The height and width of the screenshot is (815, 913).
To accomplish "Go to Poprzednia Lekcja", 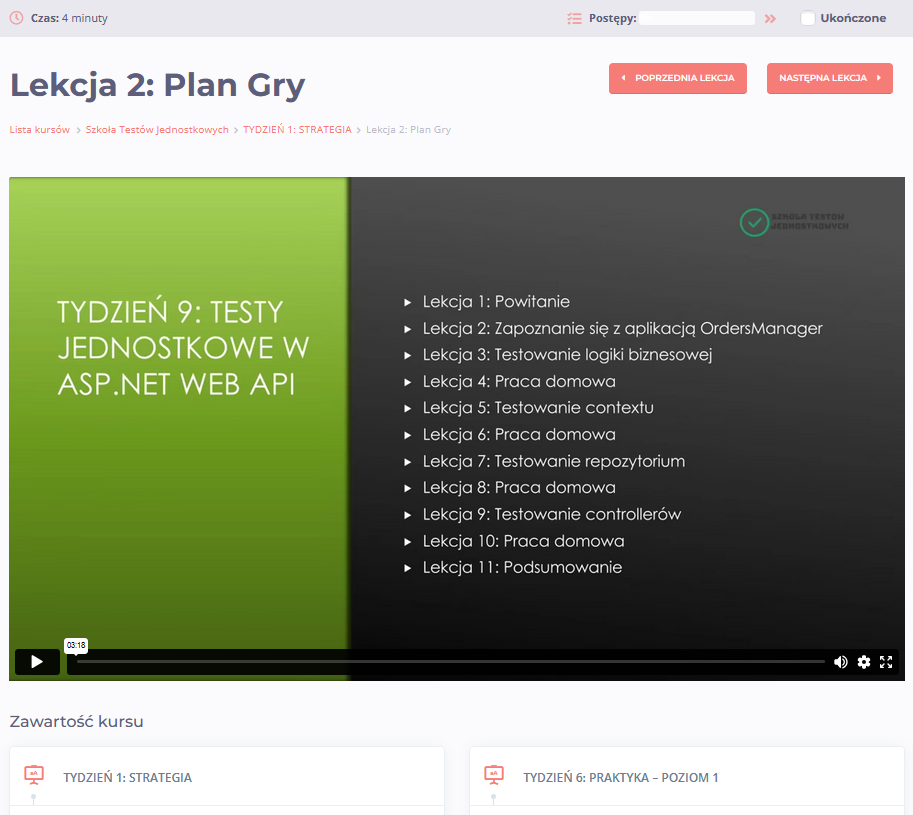I will tap(678, 78).
